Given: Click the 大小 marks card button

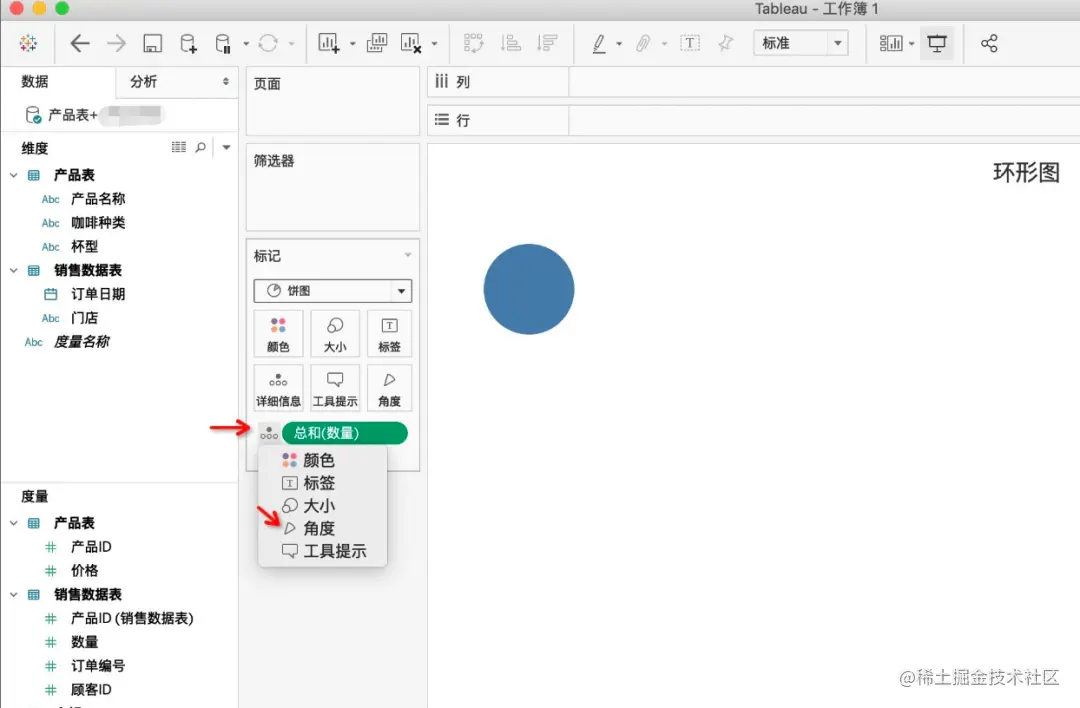Looking at the screenshot, I should tap(335, 334).
